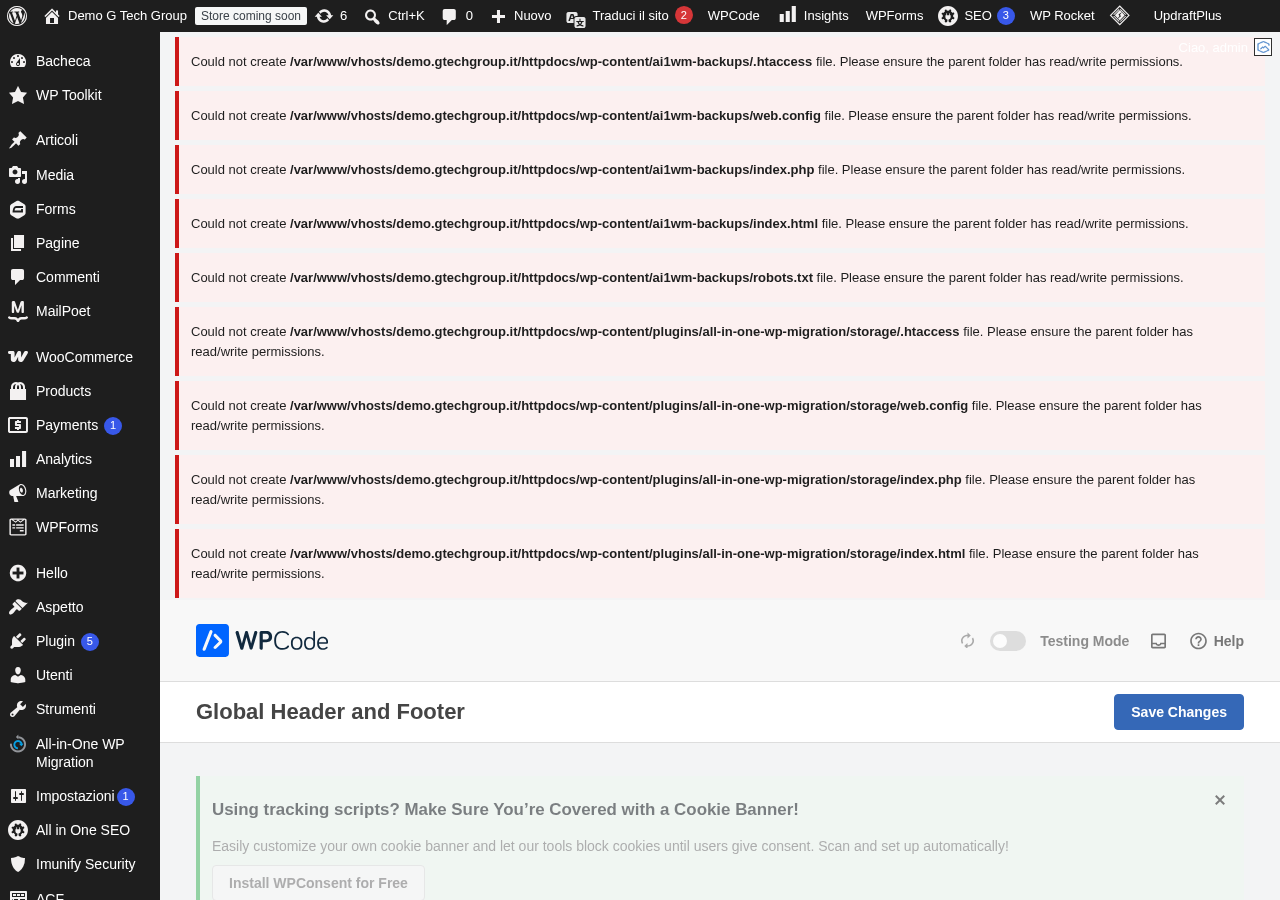Click the WooCommerce Woo icon
1280x900 pixels.
(18, 357)
